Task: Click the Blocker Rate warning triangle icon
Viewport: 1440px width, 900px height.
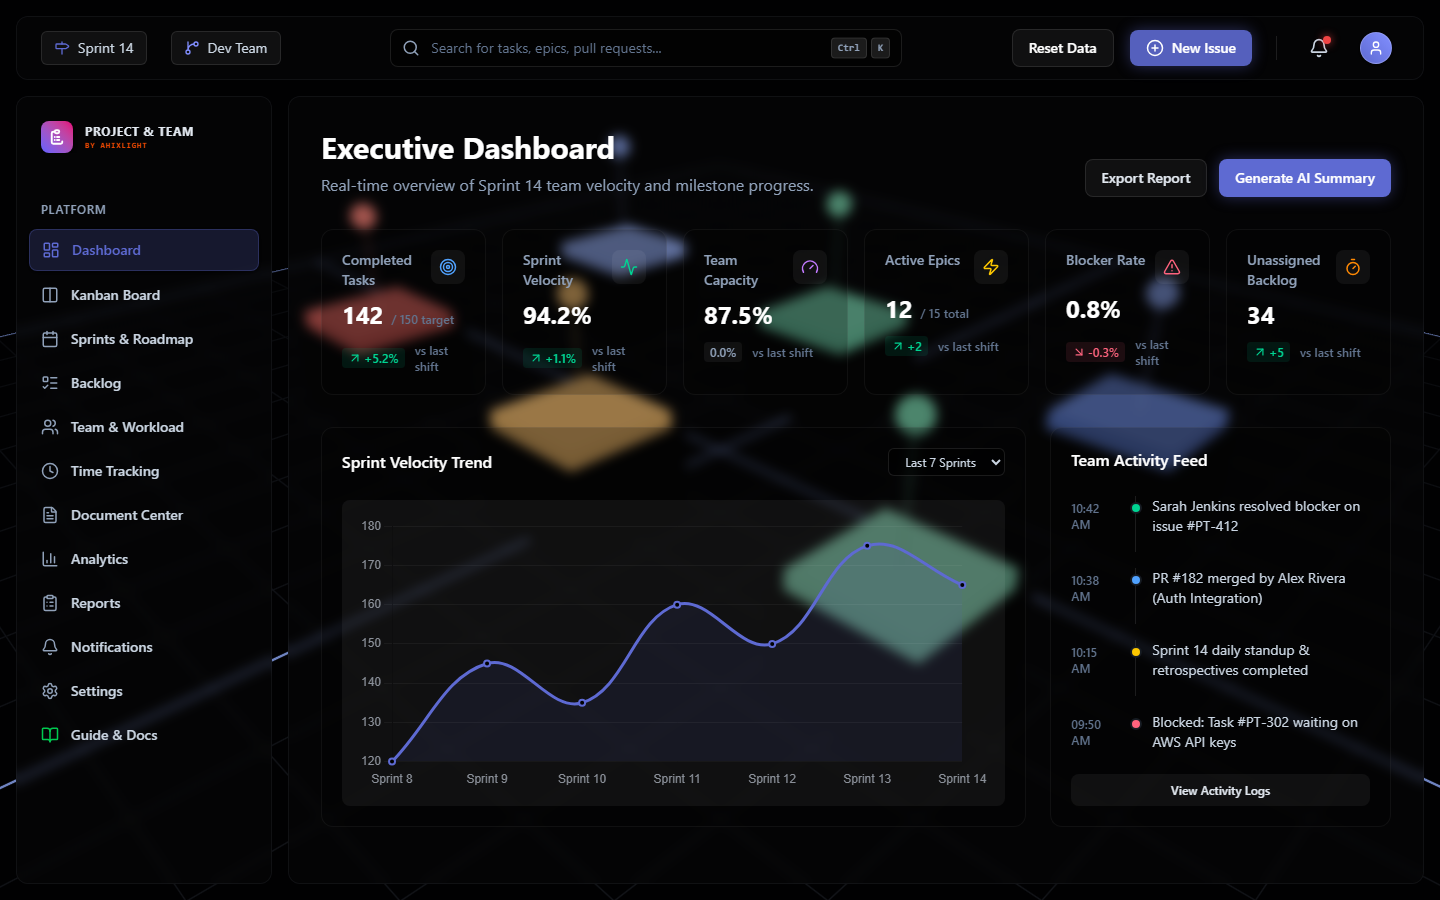Action: (1172, 267)
